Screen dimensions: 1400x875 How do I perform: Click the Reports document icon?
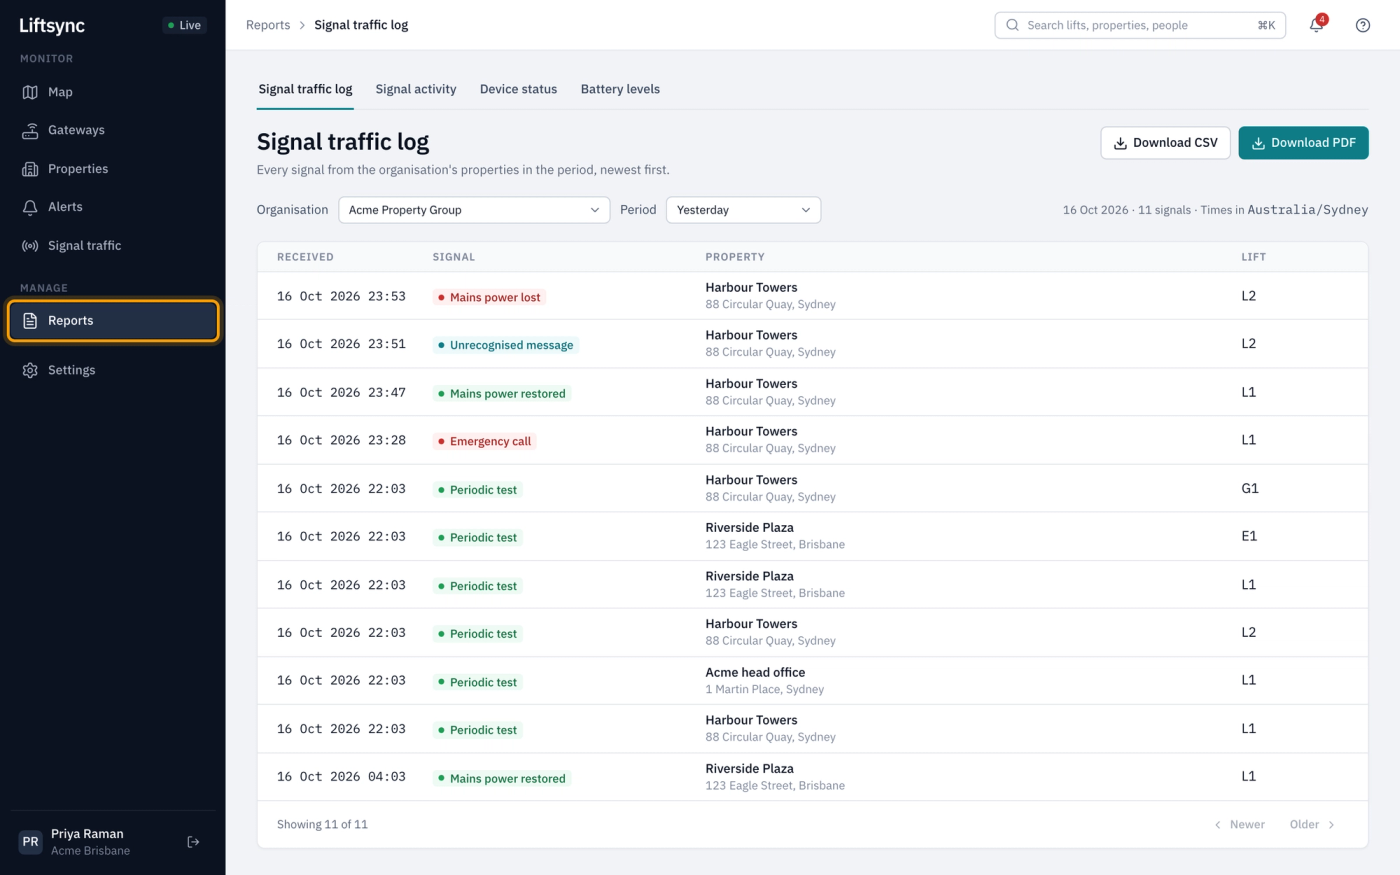(x=30, y=321)
